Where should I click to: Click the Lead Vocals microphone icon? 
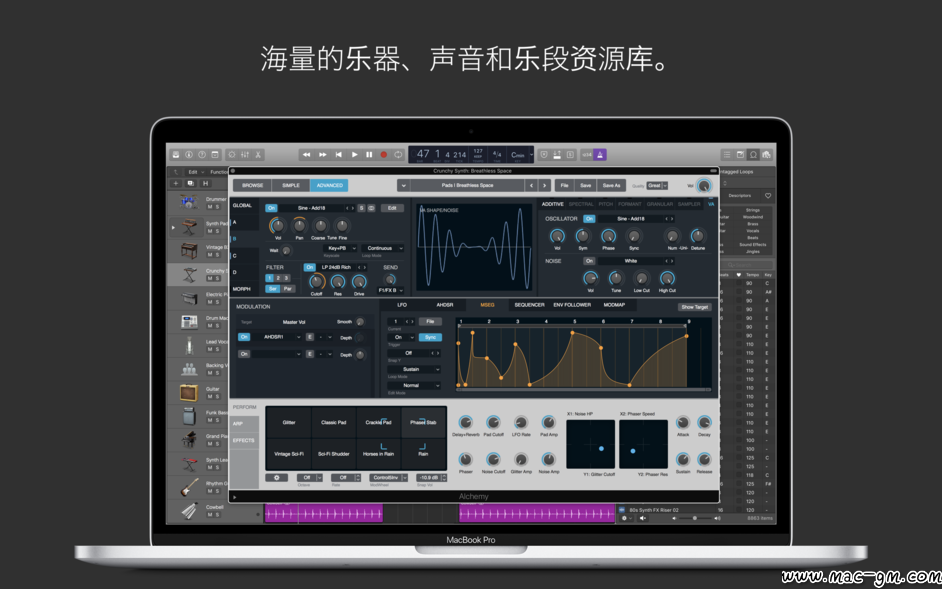point(189,345)
